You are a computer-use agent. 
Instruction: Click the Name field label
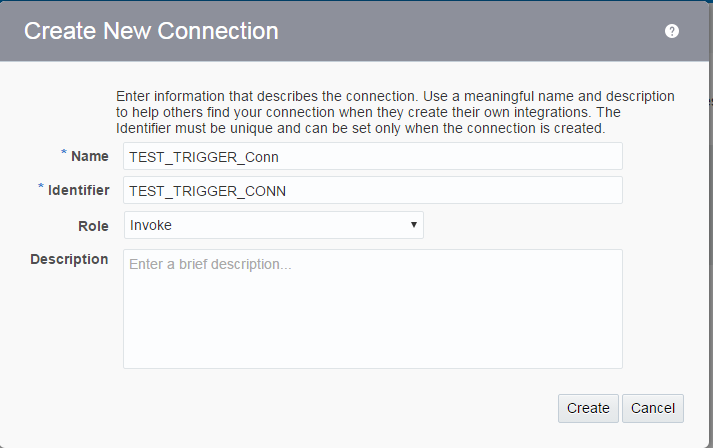coord(90,156)
